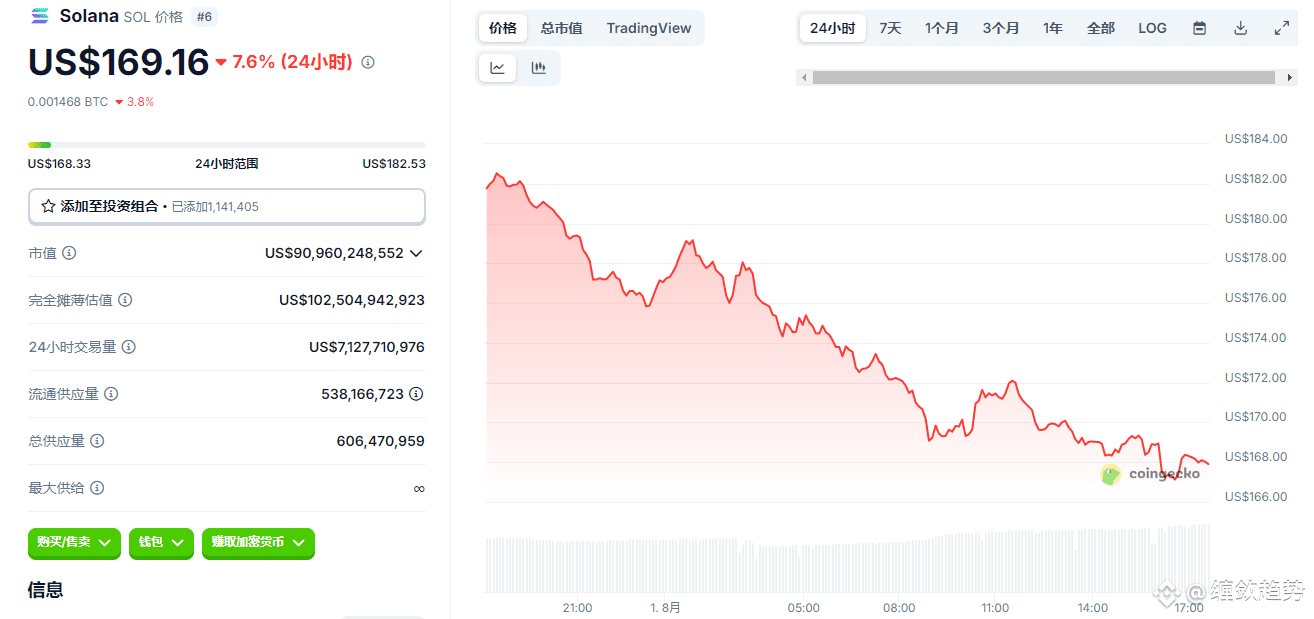Click US$168.33 range low value
The image size is (1314, 619).
coord(59,164)
